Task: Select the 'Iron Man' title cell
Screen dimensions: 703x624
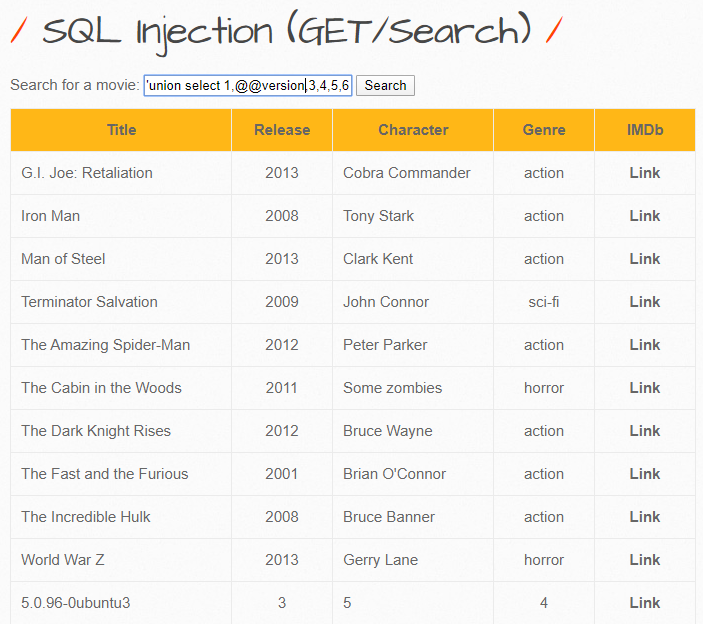Action: pos(121,216)
